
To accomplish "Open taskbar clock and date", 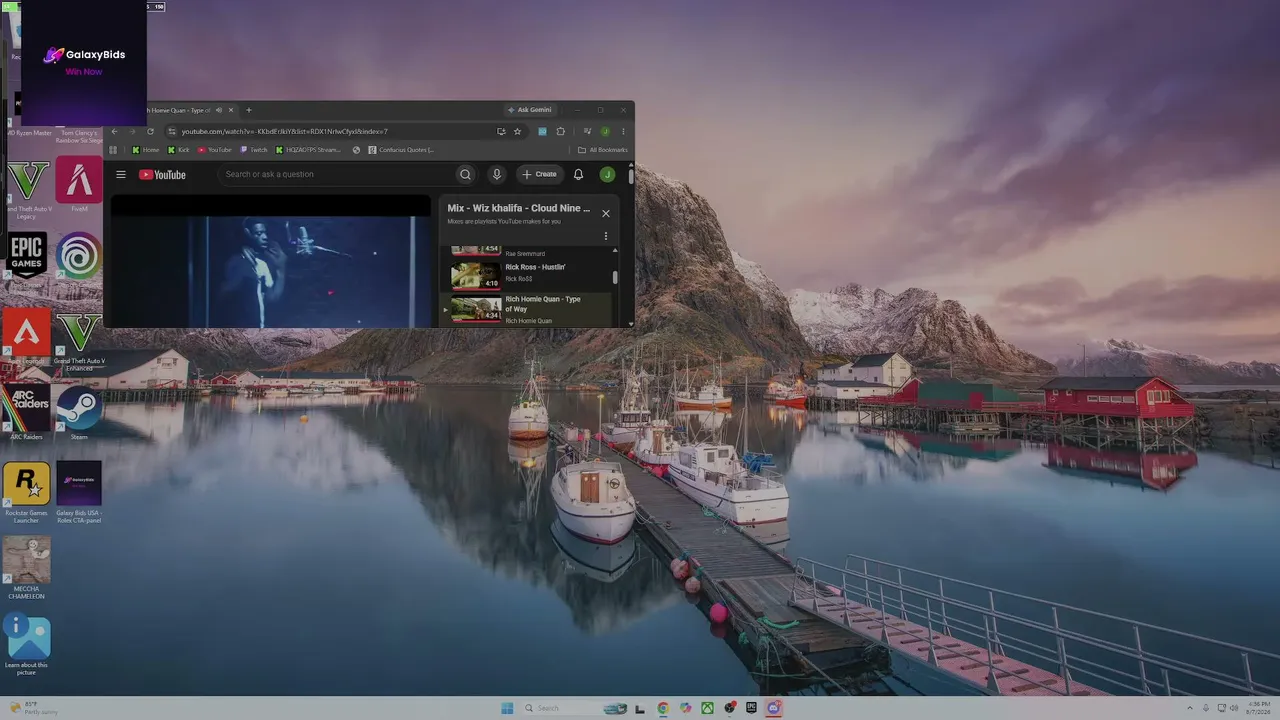I will (1258, 708).
